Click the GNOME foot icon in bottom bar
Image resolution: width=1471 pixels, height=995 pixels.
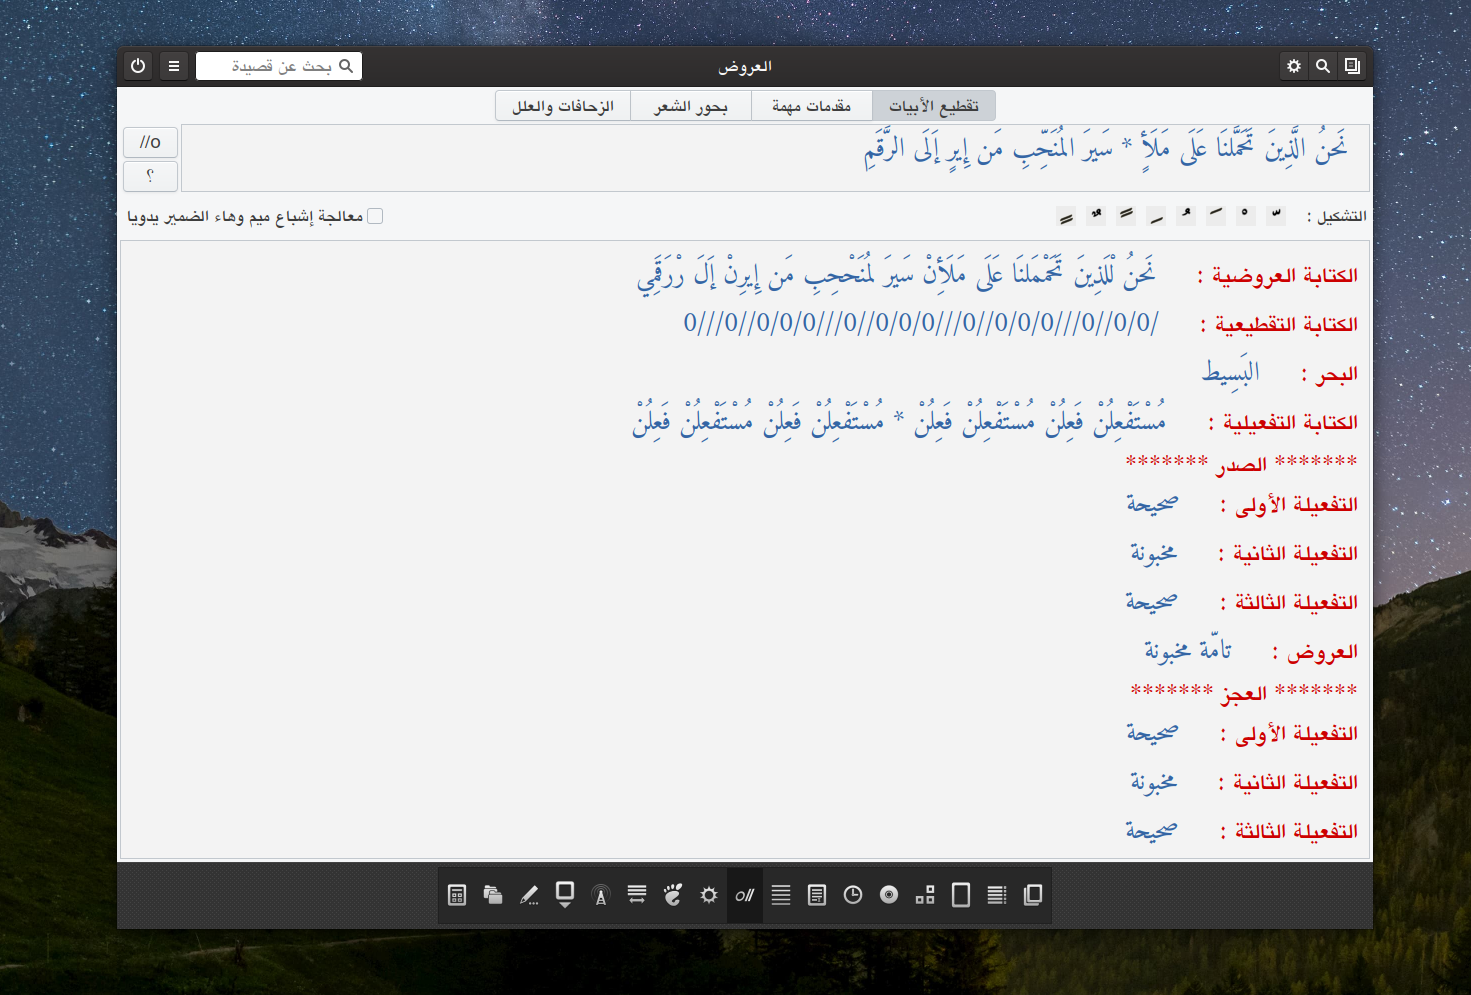673,895
